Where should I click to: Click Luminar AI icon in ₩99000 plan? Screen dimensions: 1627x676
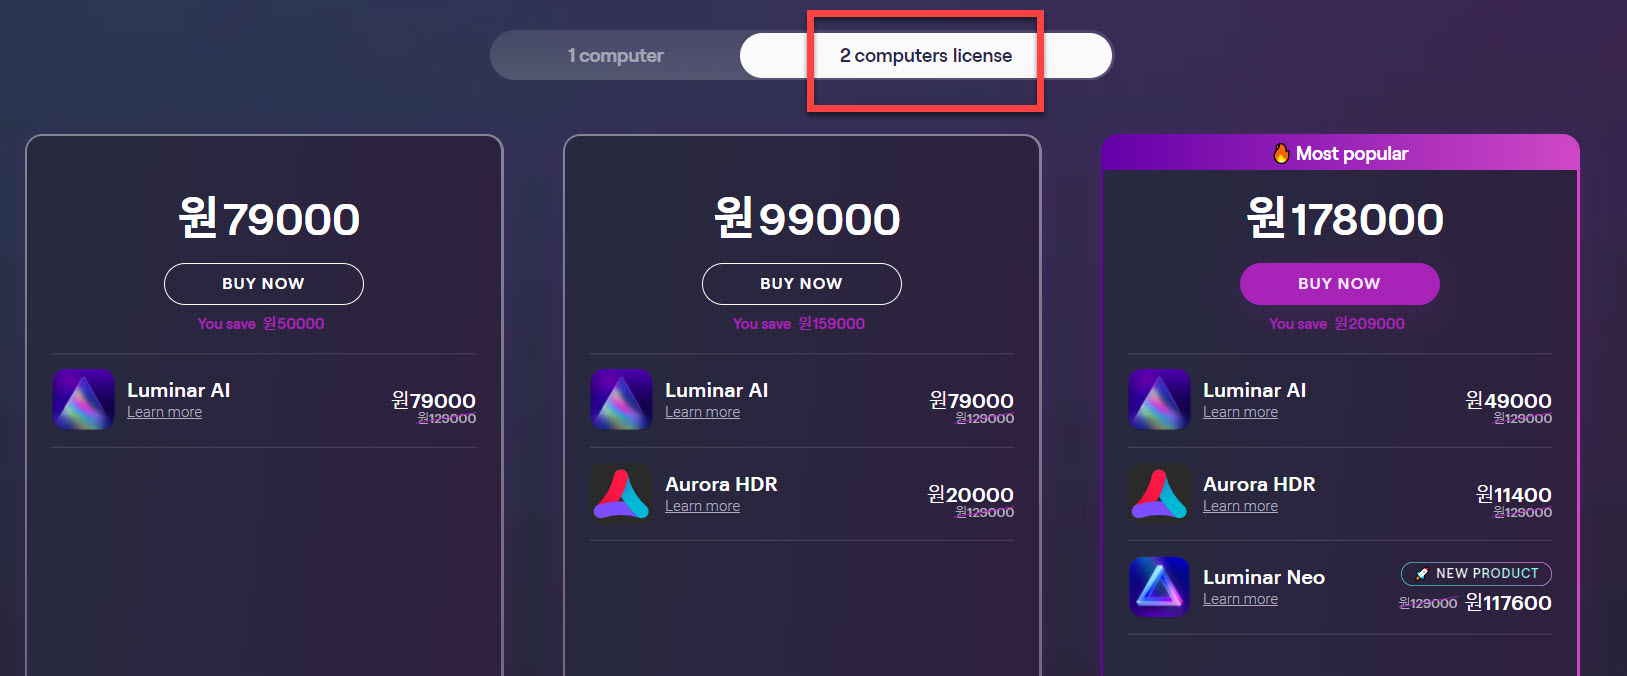(622, 400)
